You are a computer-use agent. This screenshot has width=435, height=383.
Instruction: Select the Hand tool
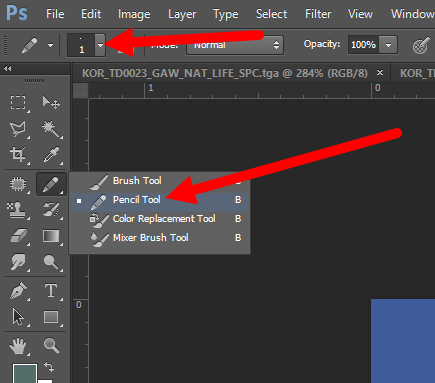pos(18,345)
